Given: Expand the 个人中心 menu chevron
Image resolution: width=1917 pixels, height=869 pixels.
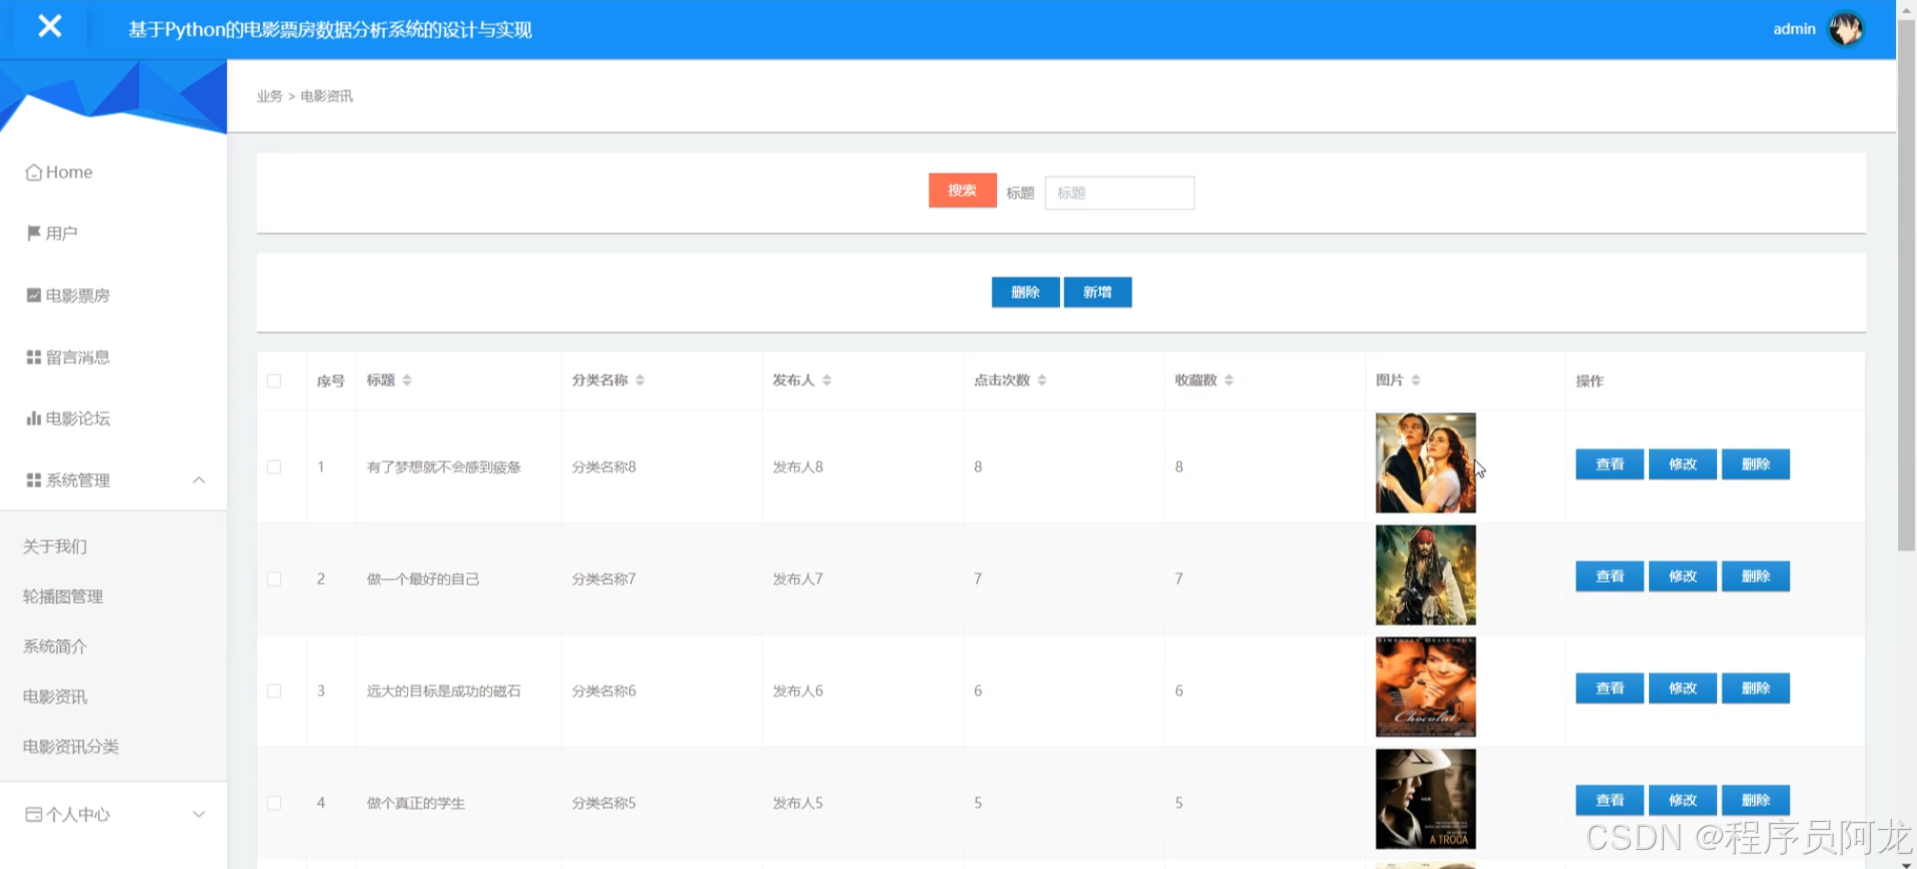Looking at the screenshot, I should 199,814.
